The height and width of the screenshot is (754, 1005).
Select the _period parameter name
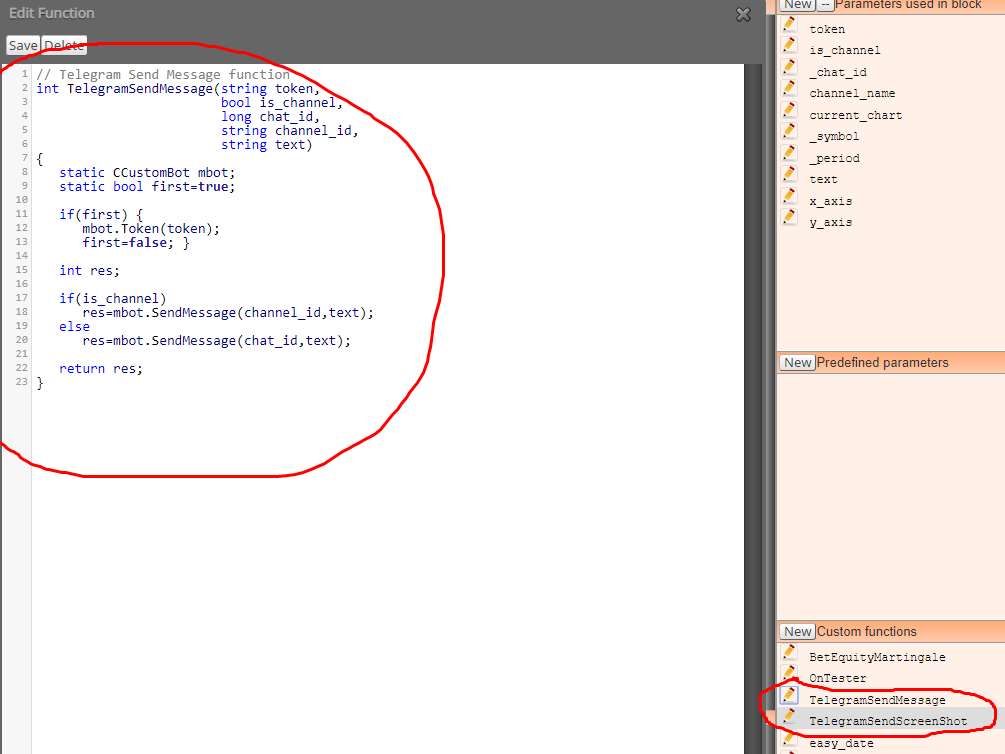point(834,158)
